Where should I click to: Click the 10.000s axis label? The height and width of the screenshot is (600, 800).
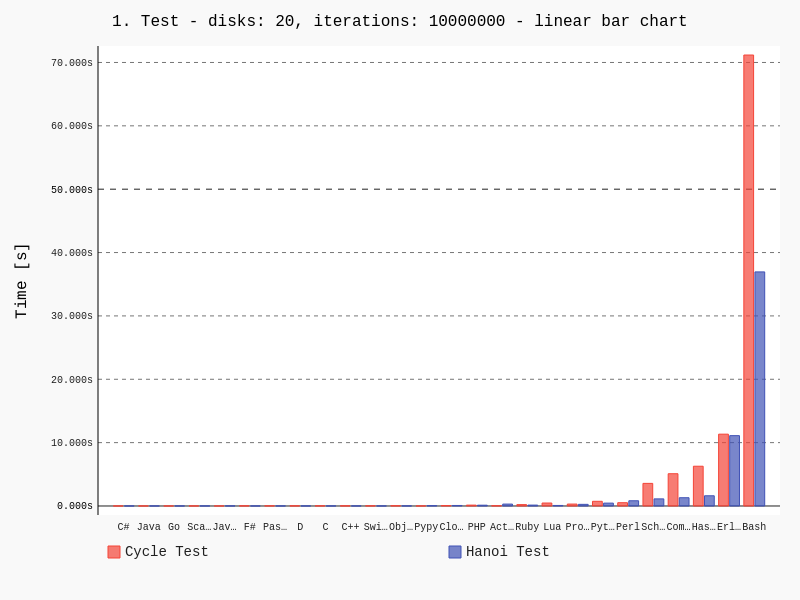pyautogui.click(x=71, y=443)
